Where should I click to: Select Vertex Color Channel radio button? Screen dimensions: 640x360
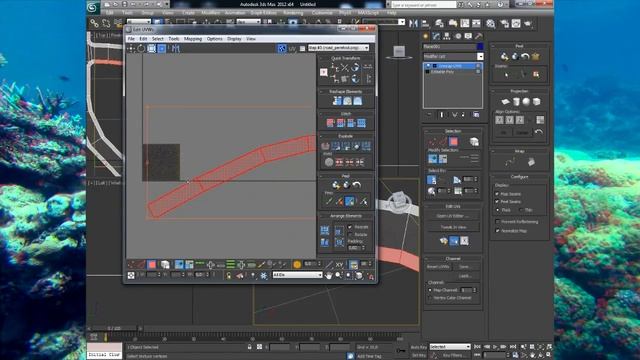[x=430, y=298]
